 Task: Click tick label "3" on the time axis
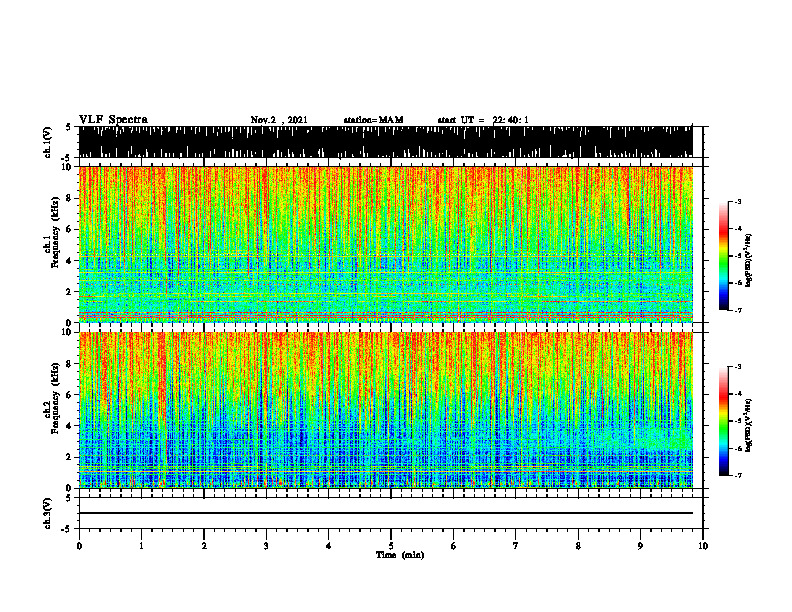click(266, 546)
